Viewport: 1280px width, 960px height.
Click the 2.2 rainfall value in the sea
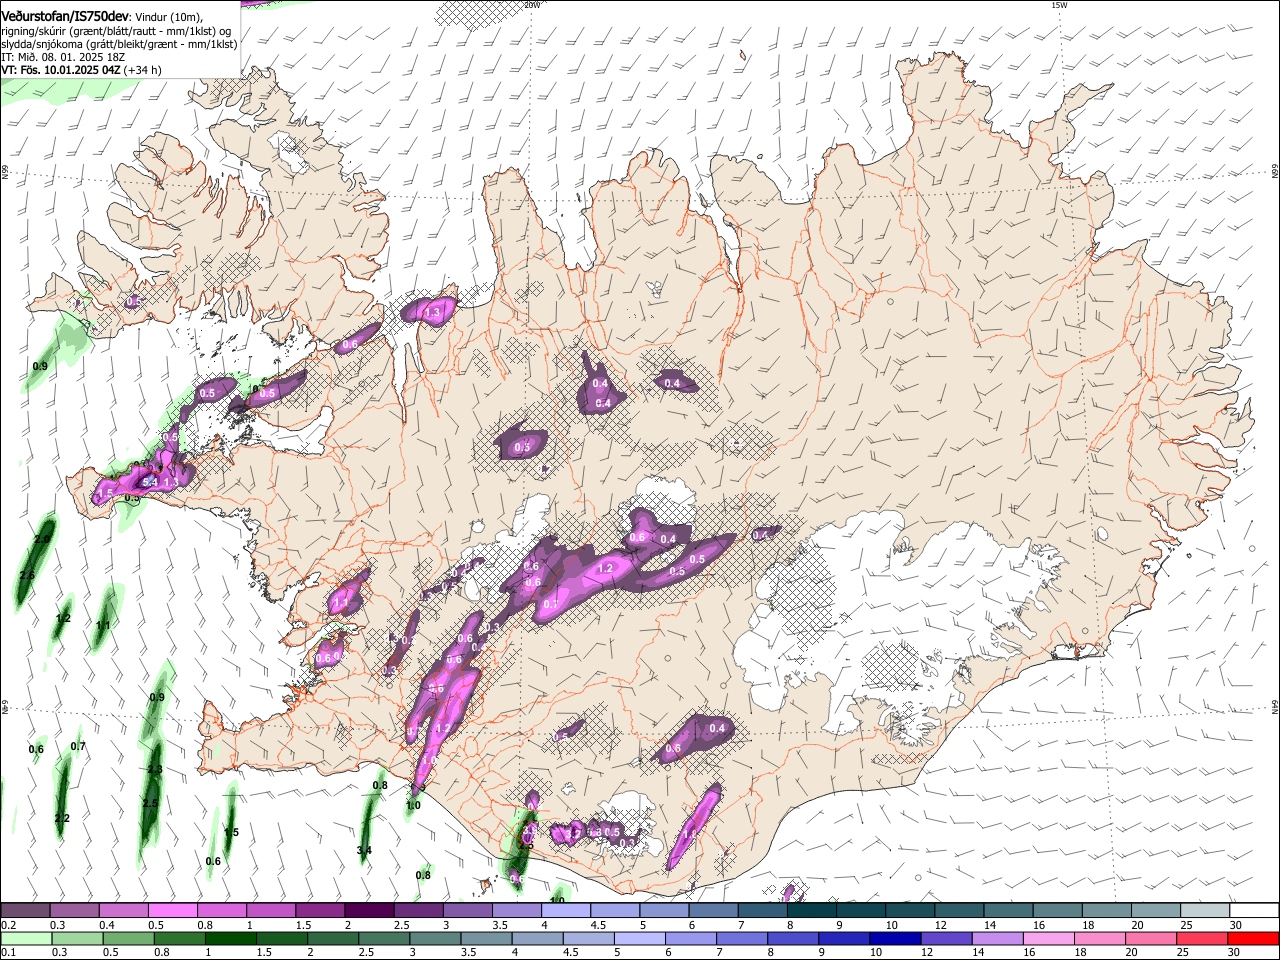(x=62, y=819)
